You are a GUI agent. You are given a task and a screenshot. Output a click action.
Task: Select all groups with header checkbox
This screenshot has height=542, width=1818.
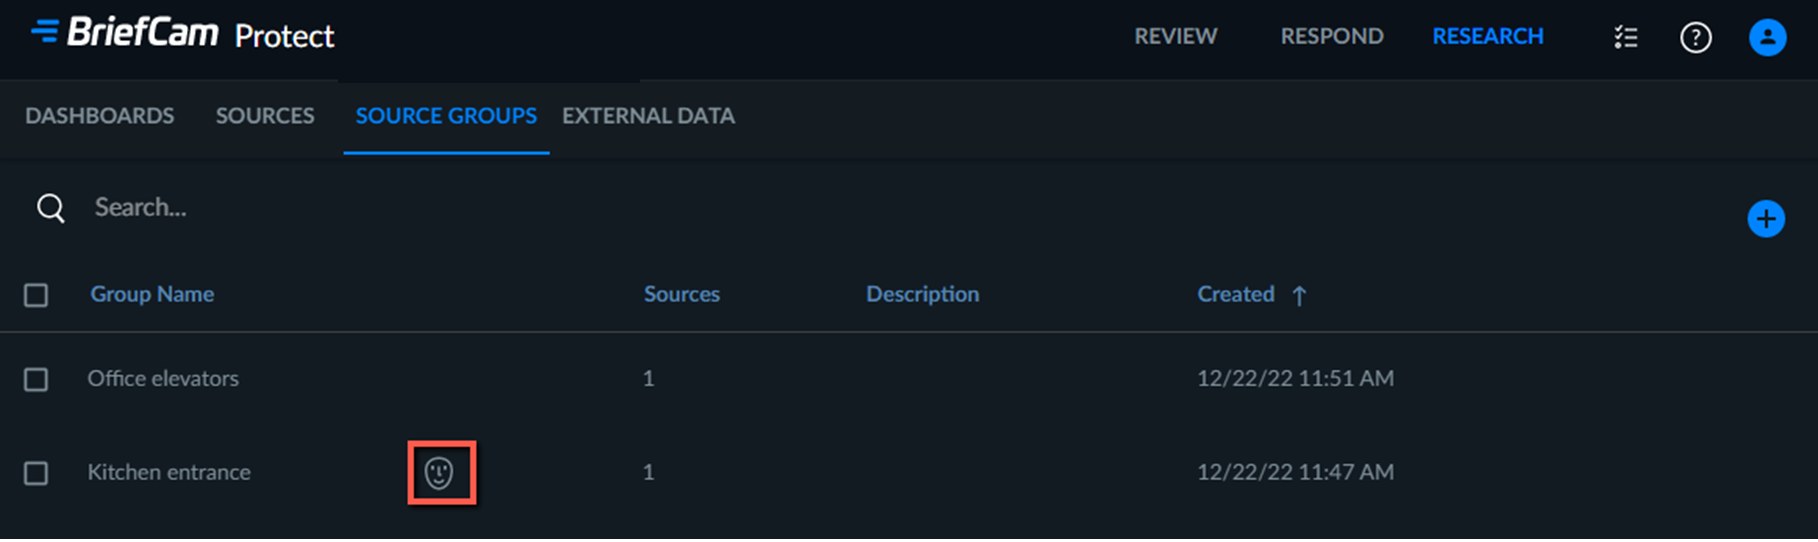(36, 295)
